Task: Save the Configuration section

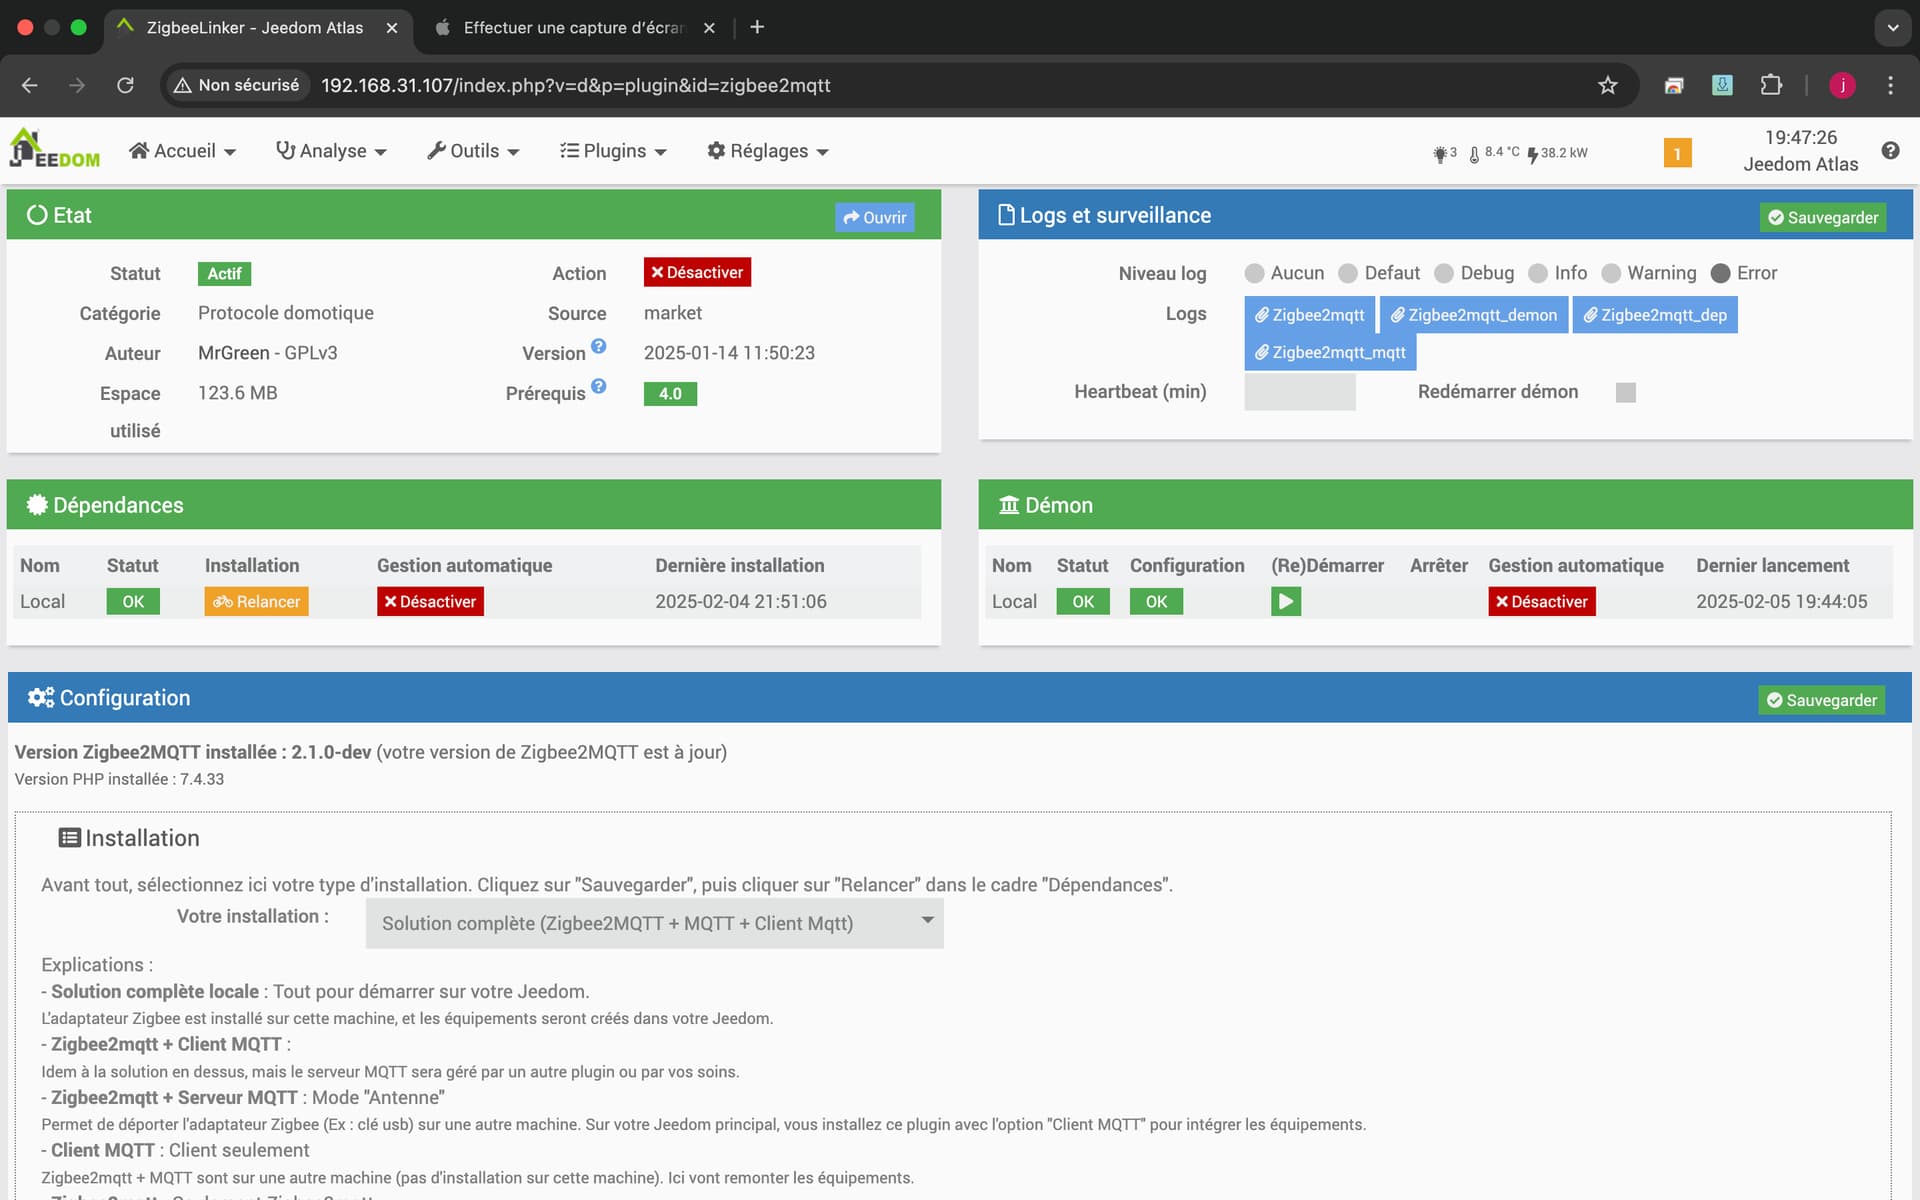Action: click(x=1822, y=700)
